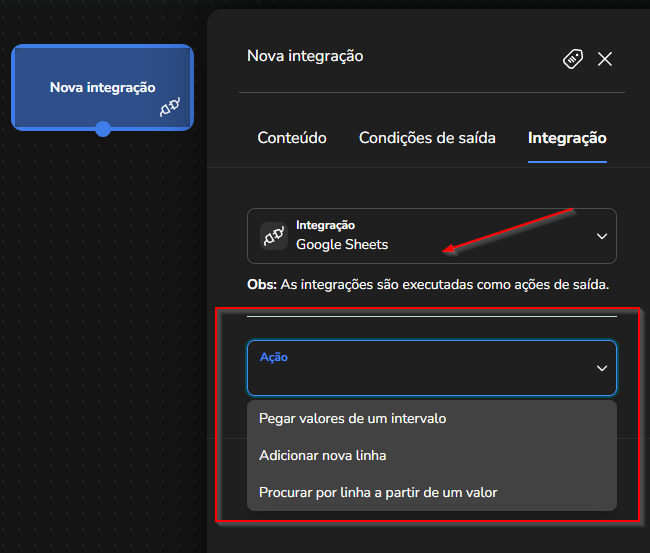
Task: Collapse the Ação dropdown chevron
Action: [601, 368]
